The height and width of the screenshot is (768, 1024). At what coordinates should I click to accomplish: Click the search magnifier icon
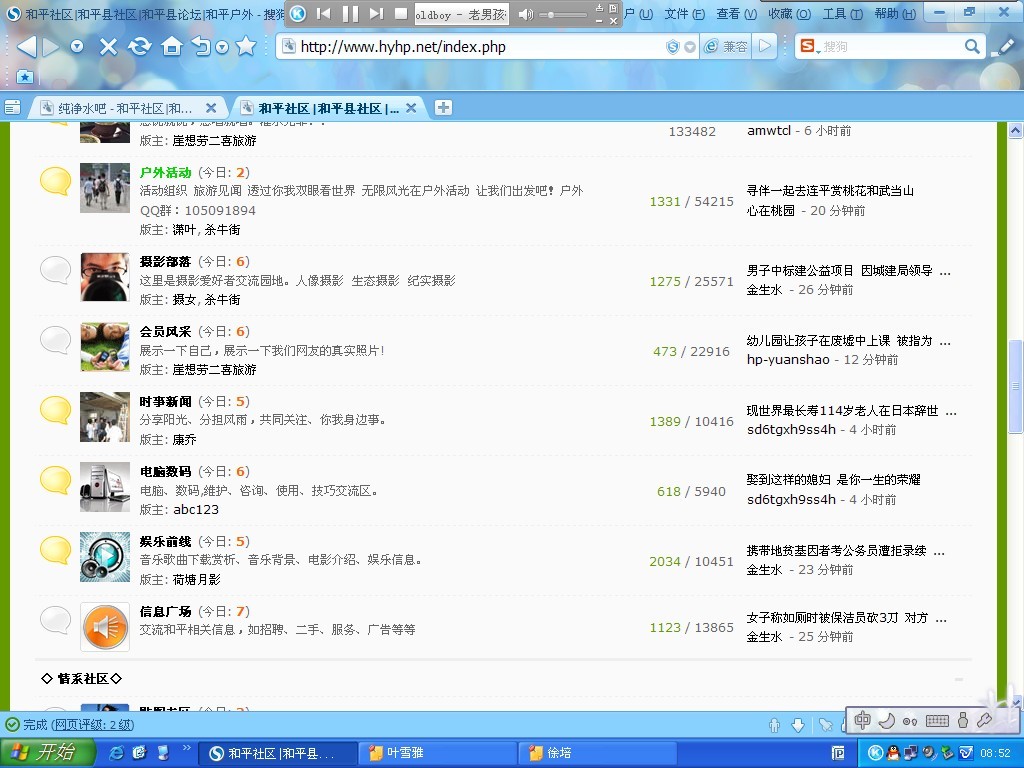pyautogui.click(x=972, y=46)
